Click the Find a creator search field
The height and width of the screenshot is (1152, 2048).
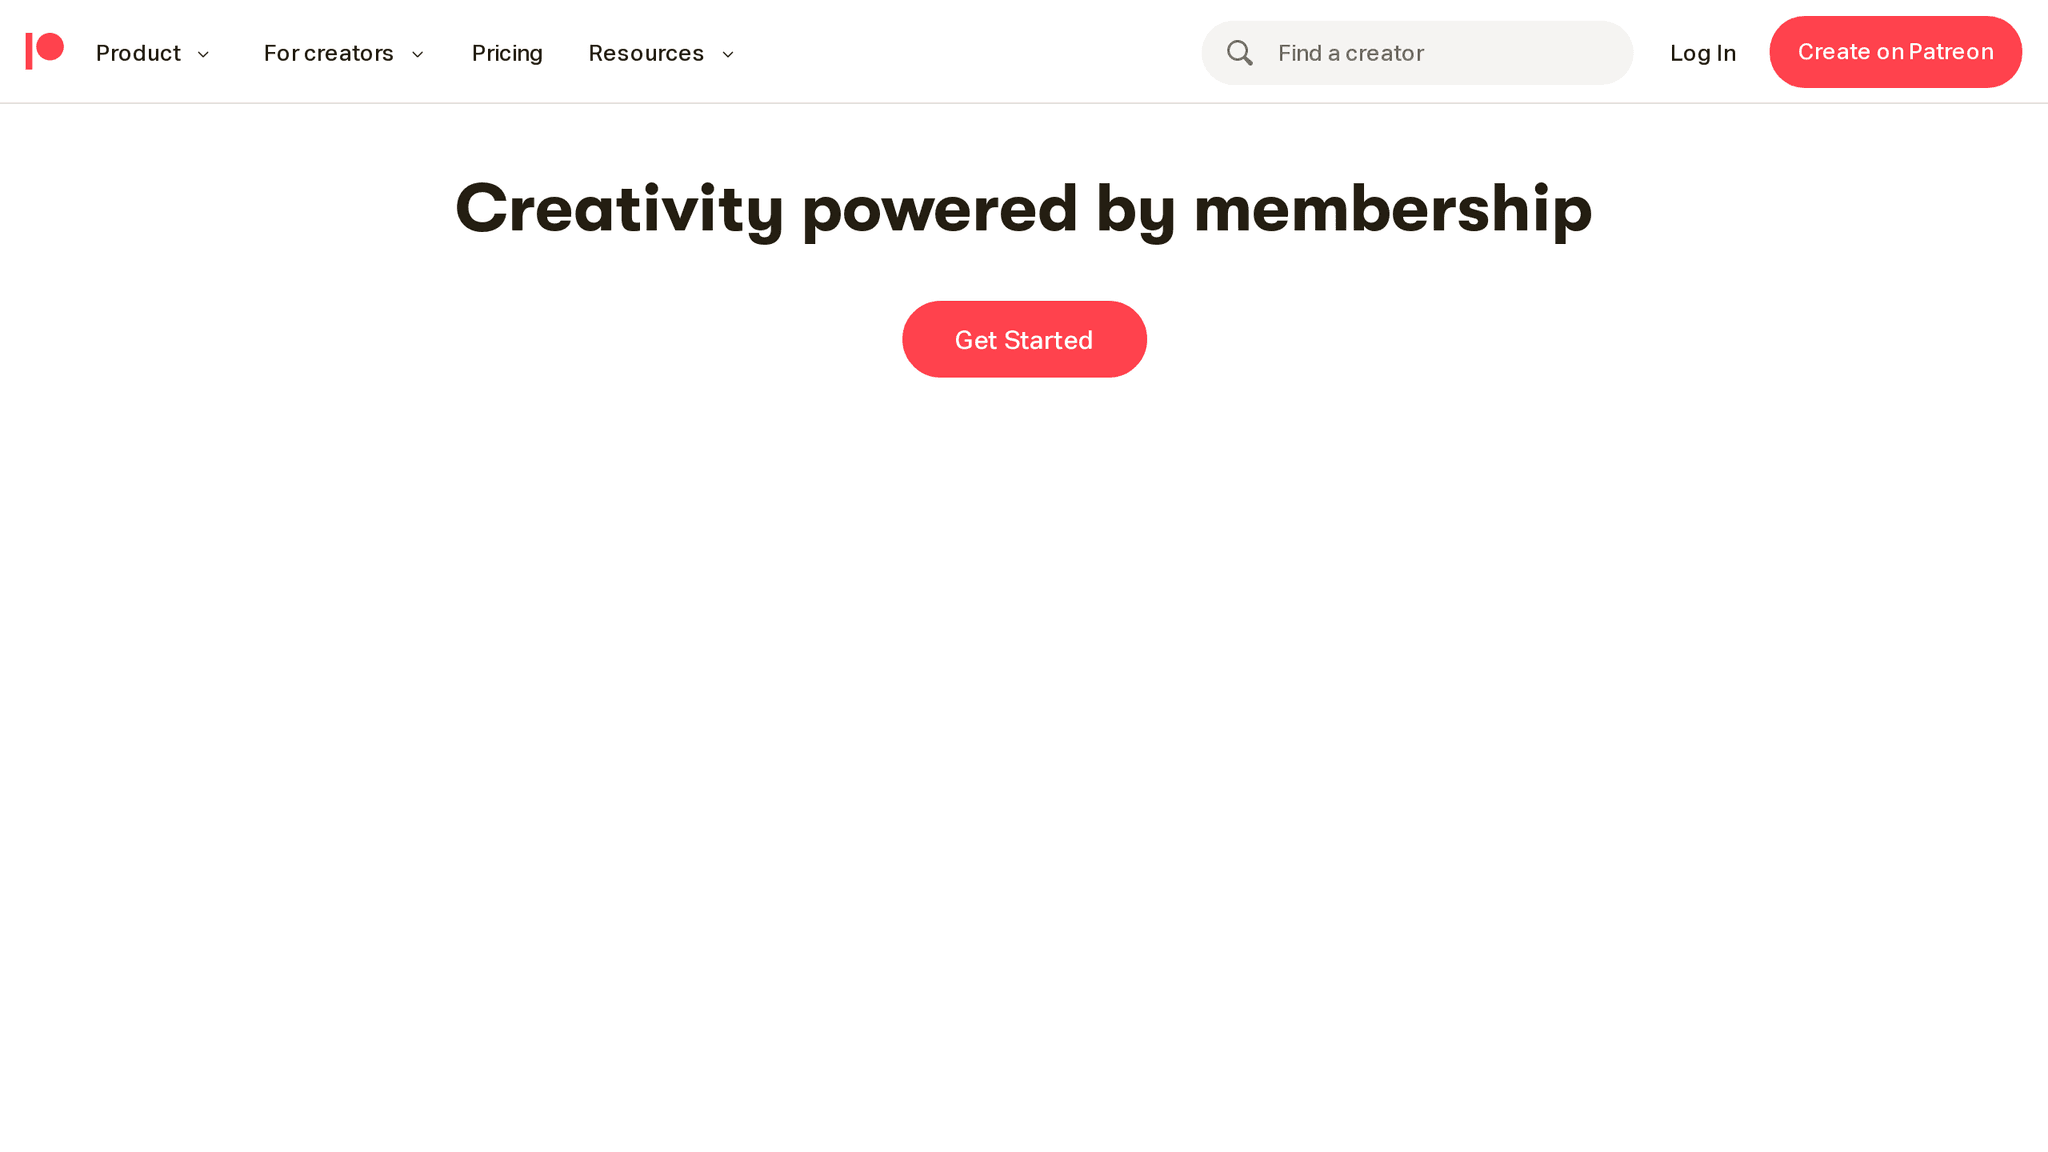(1420, 53)
